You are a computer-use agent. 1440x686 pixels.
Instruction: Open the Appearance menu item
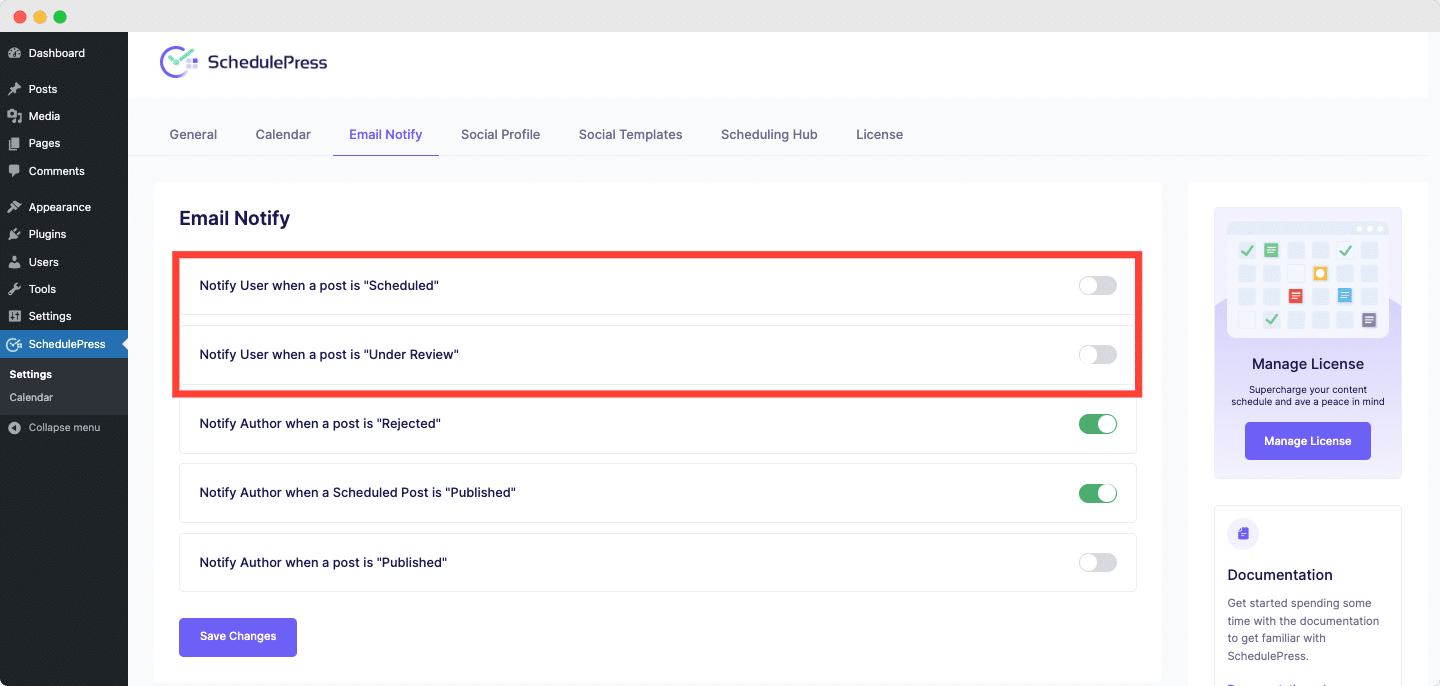[x=64, y=207]
